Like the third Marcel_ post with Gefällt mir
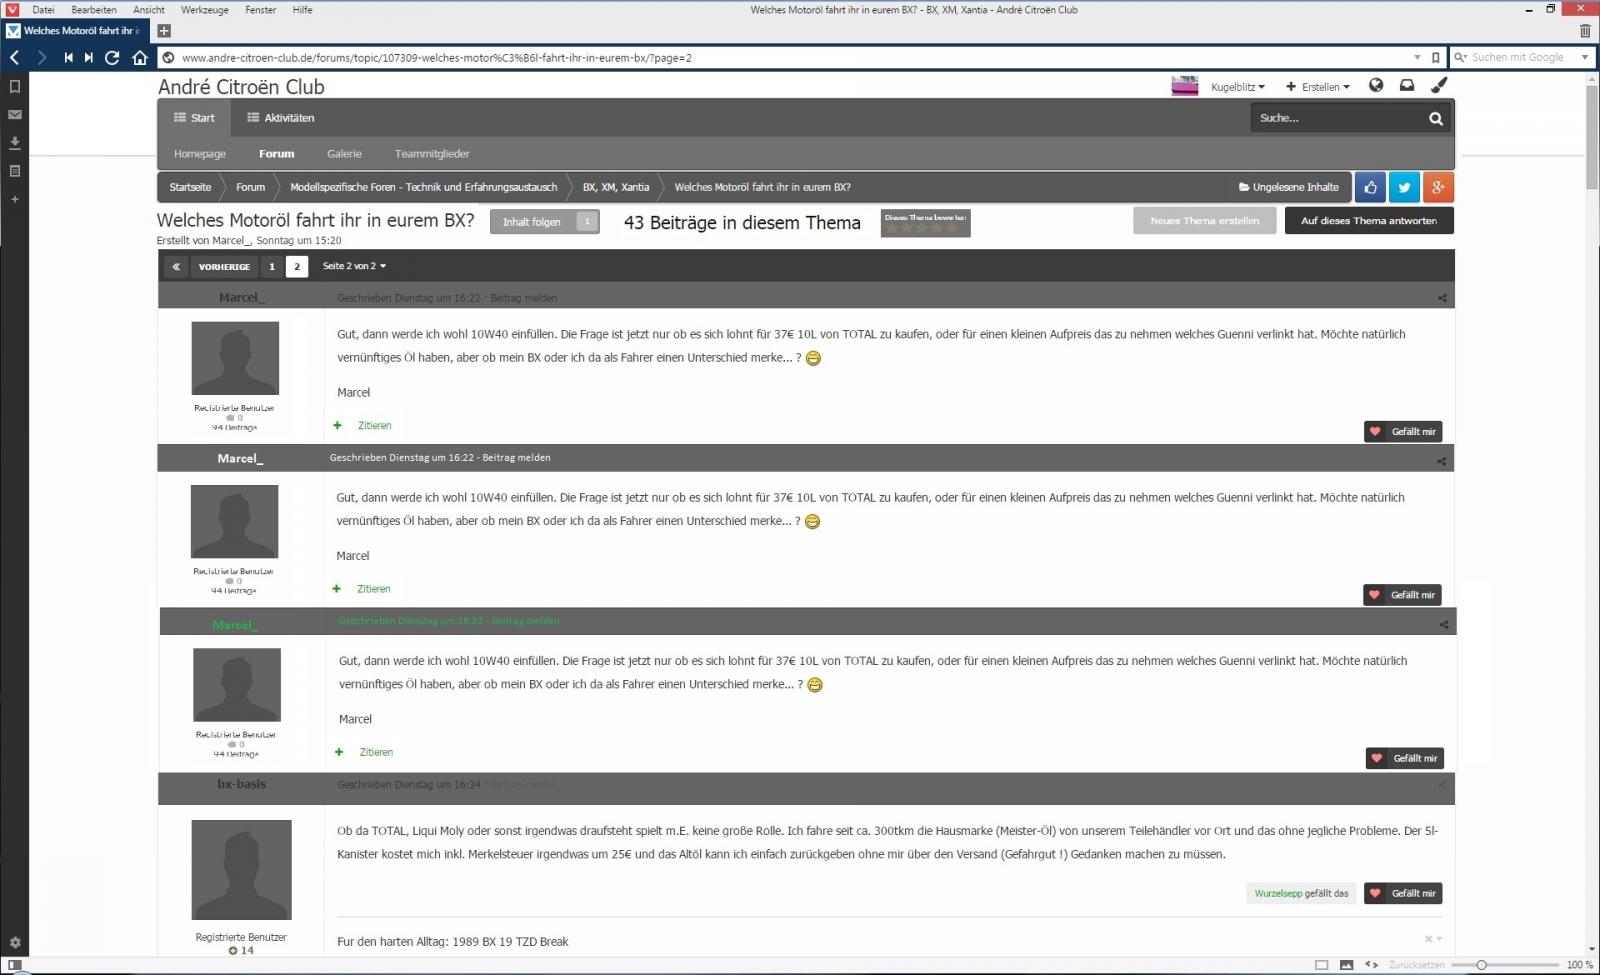The width and height of the screenshot is (1600, 975). [1405, 758]
